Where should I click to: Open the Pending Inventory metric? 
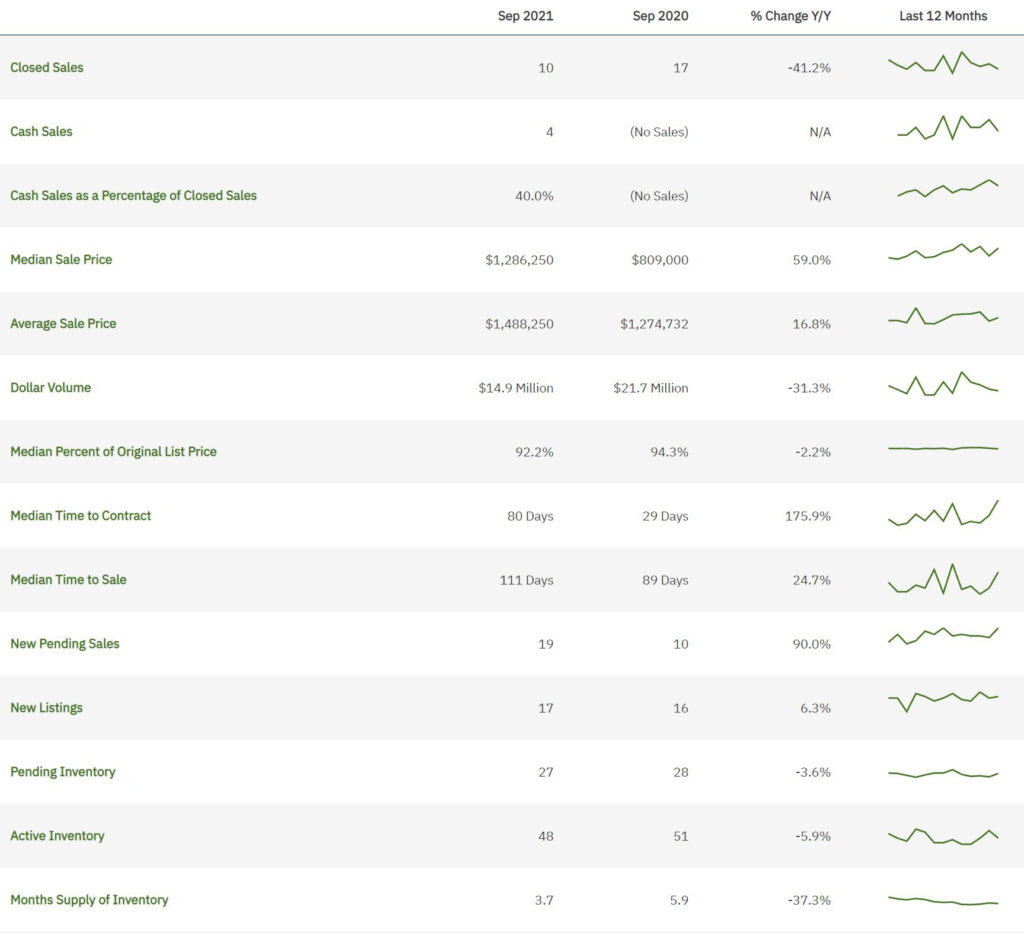pos(63,771)
